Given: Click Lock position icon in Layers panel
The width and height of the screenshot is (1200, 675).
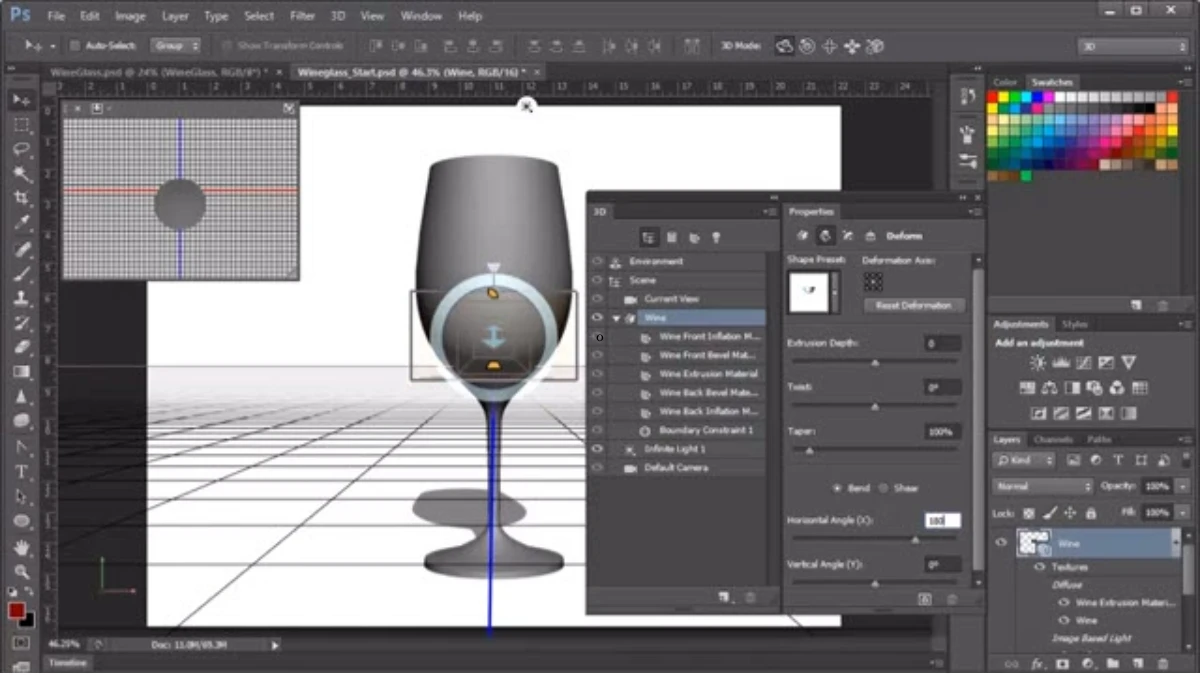Looking at the screenshot, I should 1069,512.
